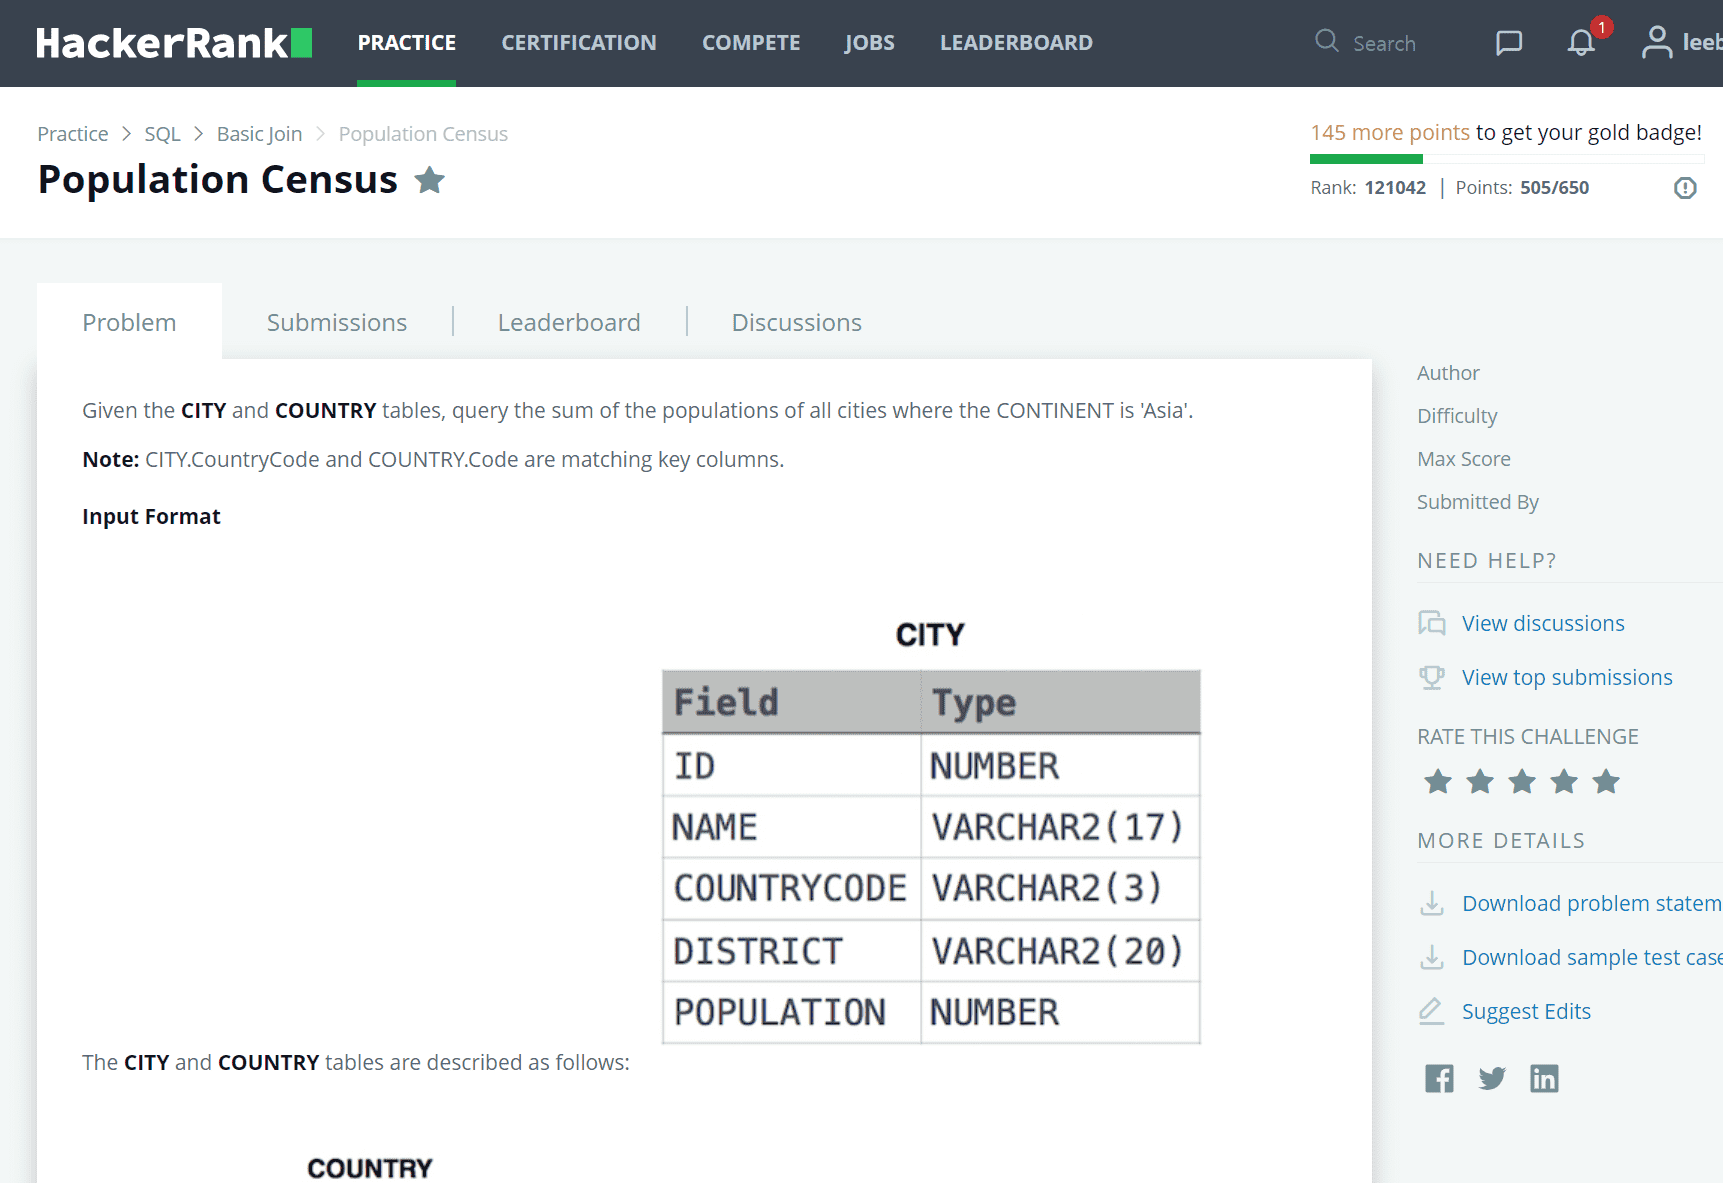Viewport: 1723px width, 1183px height.
Task: Click the Max Score label
Action: click(x=1464, y=459)
